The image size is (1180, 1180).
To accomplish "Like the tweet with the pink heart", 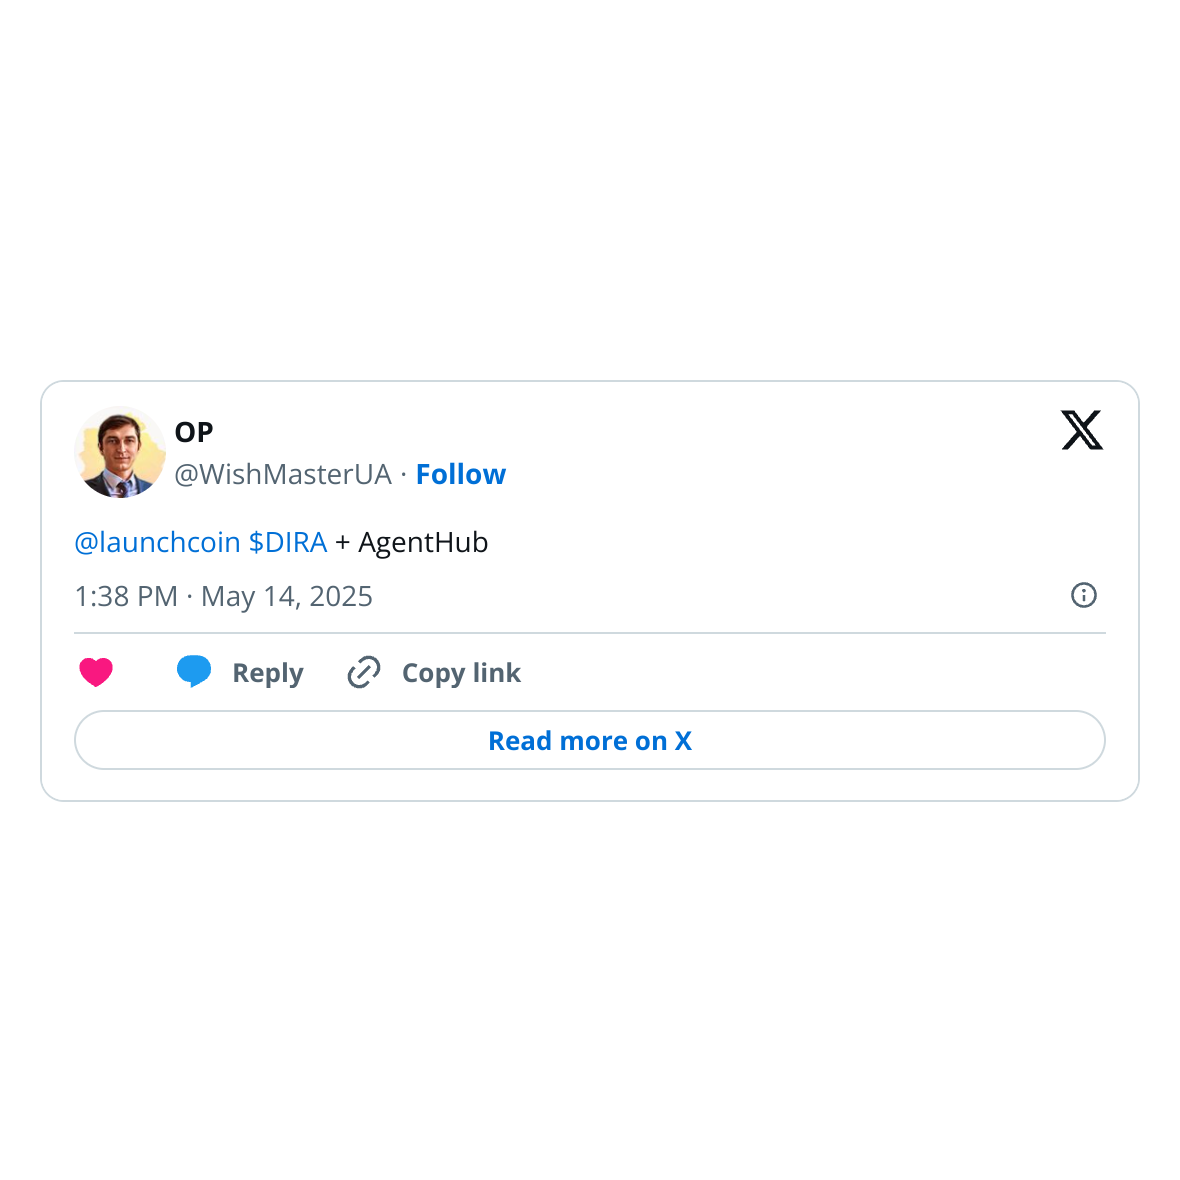I will [x=96, y=672].
